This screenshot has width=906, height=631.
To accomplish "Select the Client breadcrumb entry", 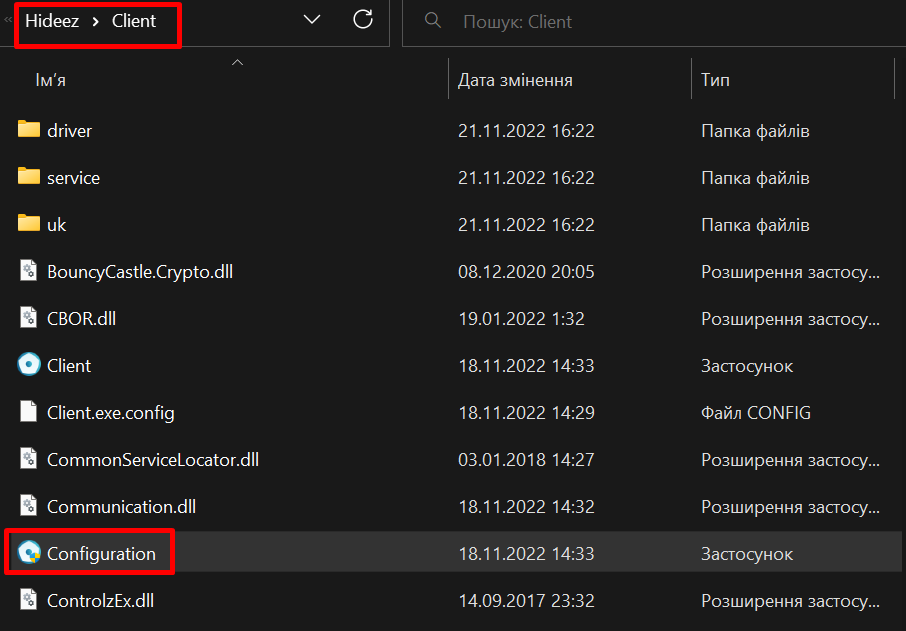I will (x=133, y=19).
